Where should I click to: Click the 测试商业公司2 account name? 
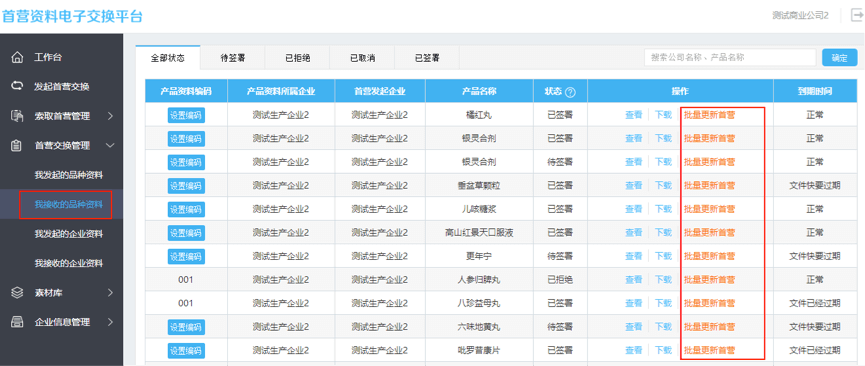[800, 15]
